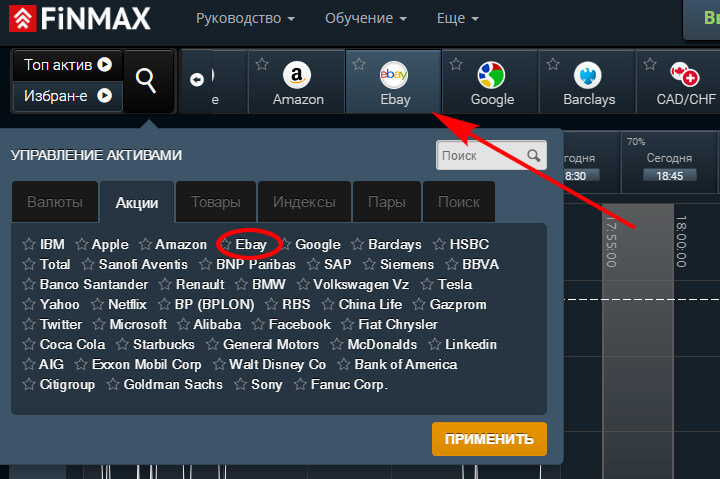Click the FiNMAX logo

80,18
